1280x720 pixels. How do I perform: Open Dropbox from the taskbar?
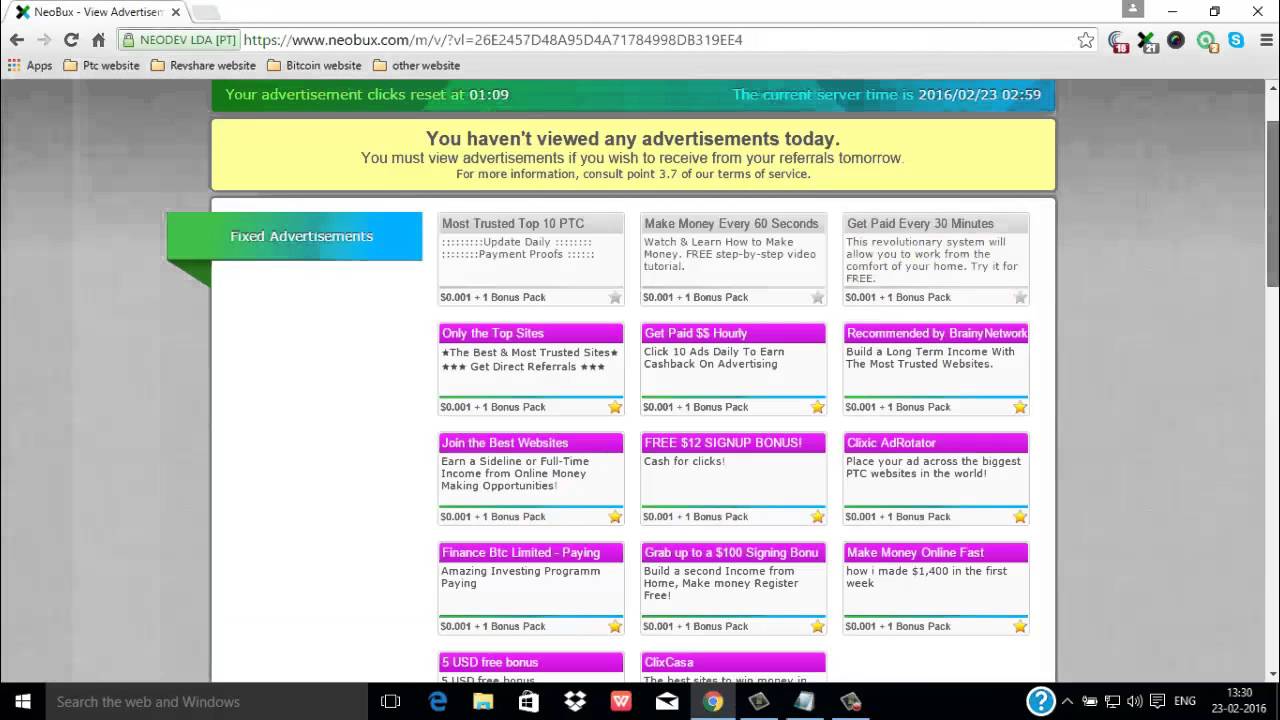[x=575, y=702]
